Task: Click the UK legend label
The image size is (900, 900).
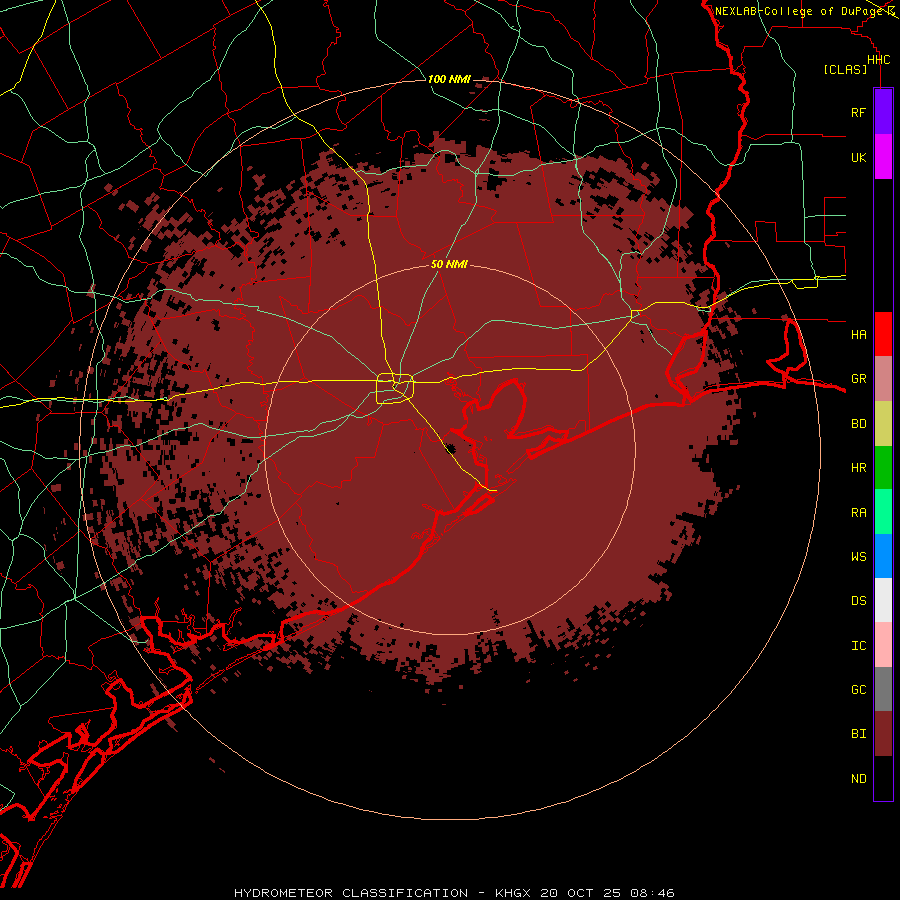Action: [858, 157]
